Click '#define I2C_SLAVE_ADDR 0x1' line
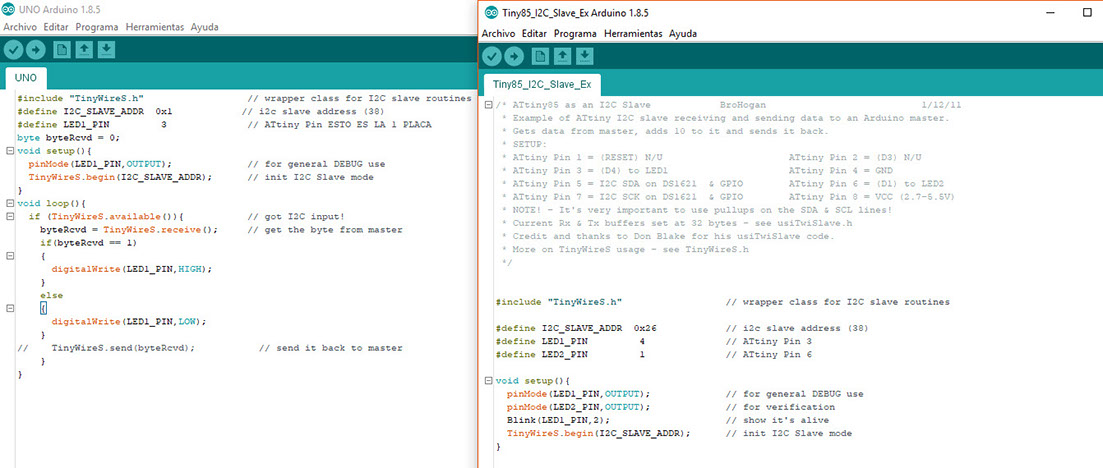 [95, 111]
